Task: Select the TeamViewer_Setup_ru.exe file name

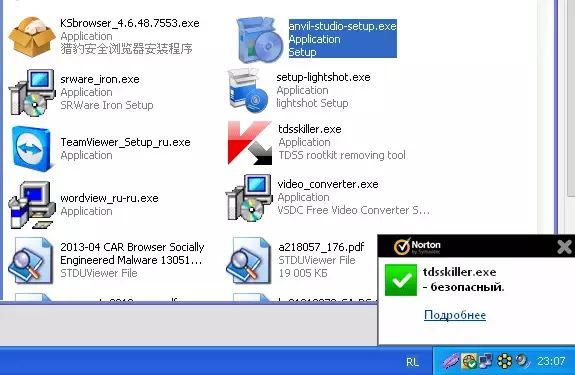Action: (125, 142)
